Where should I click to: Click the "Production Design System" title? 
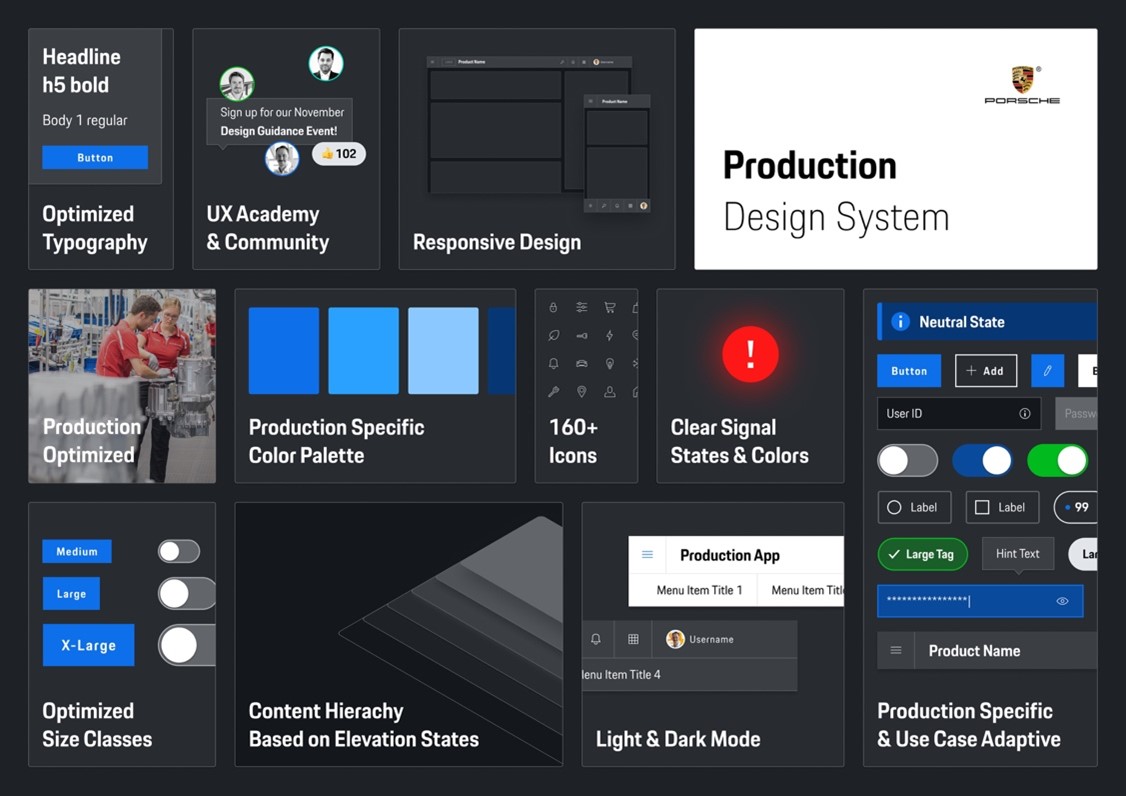tap(837, 191)
